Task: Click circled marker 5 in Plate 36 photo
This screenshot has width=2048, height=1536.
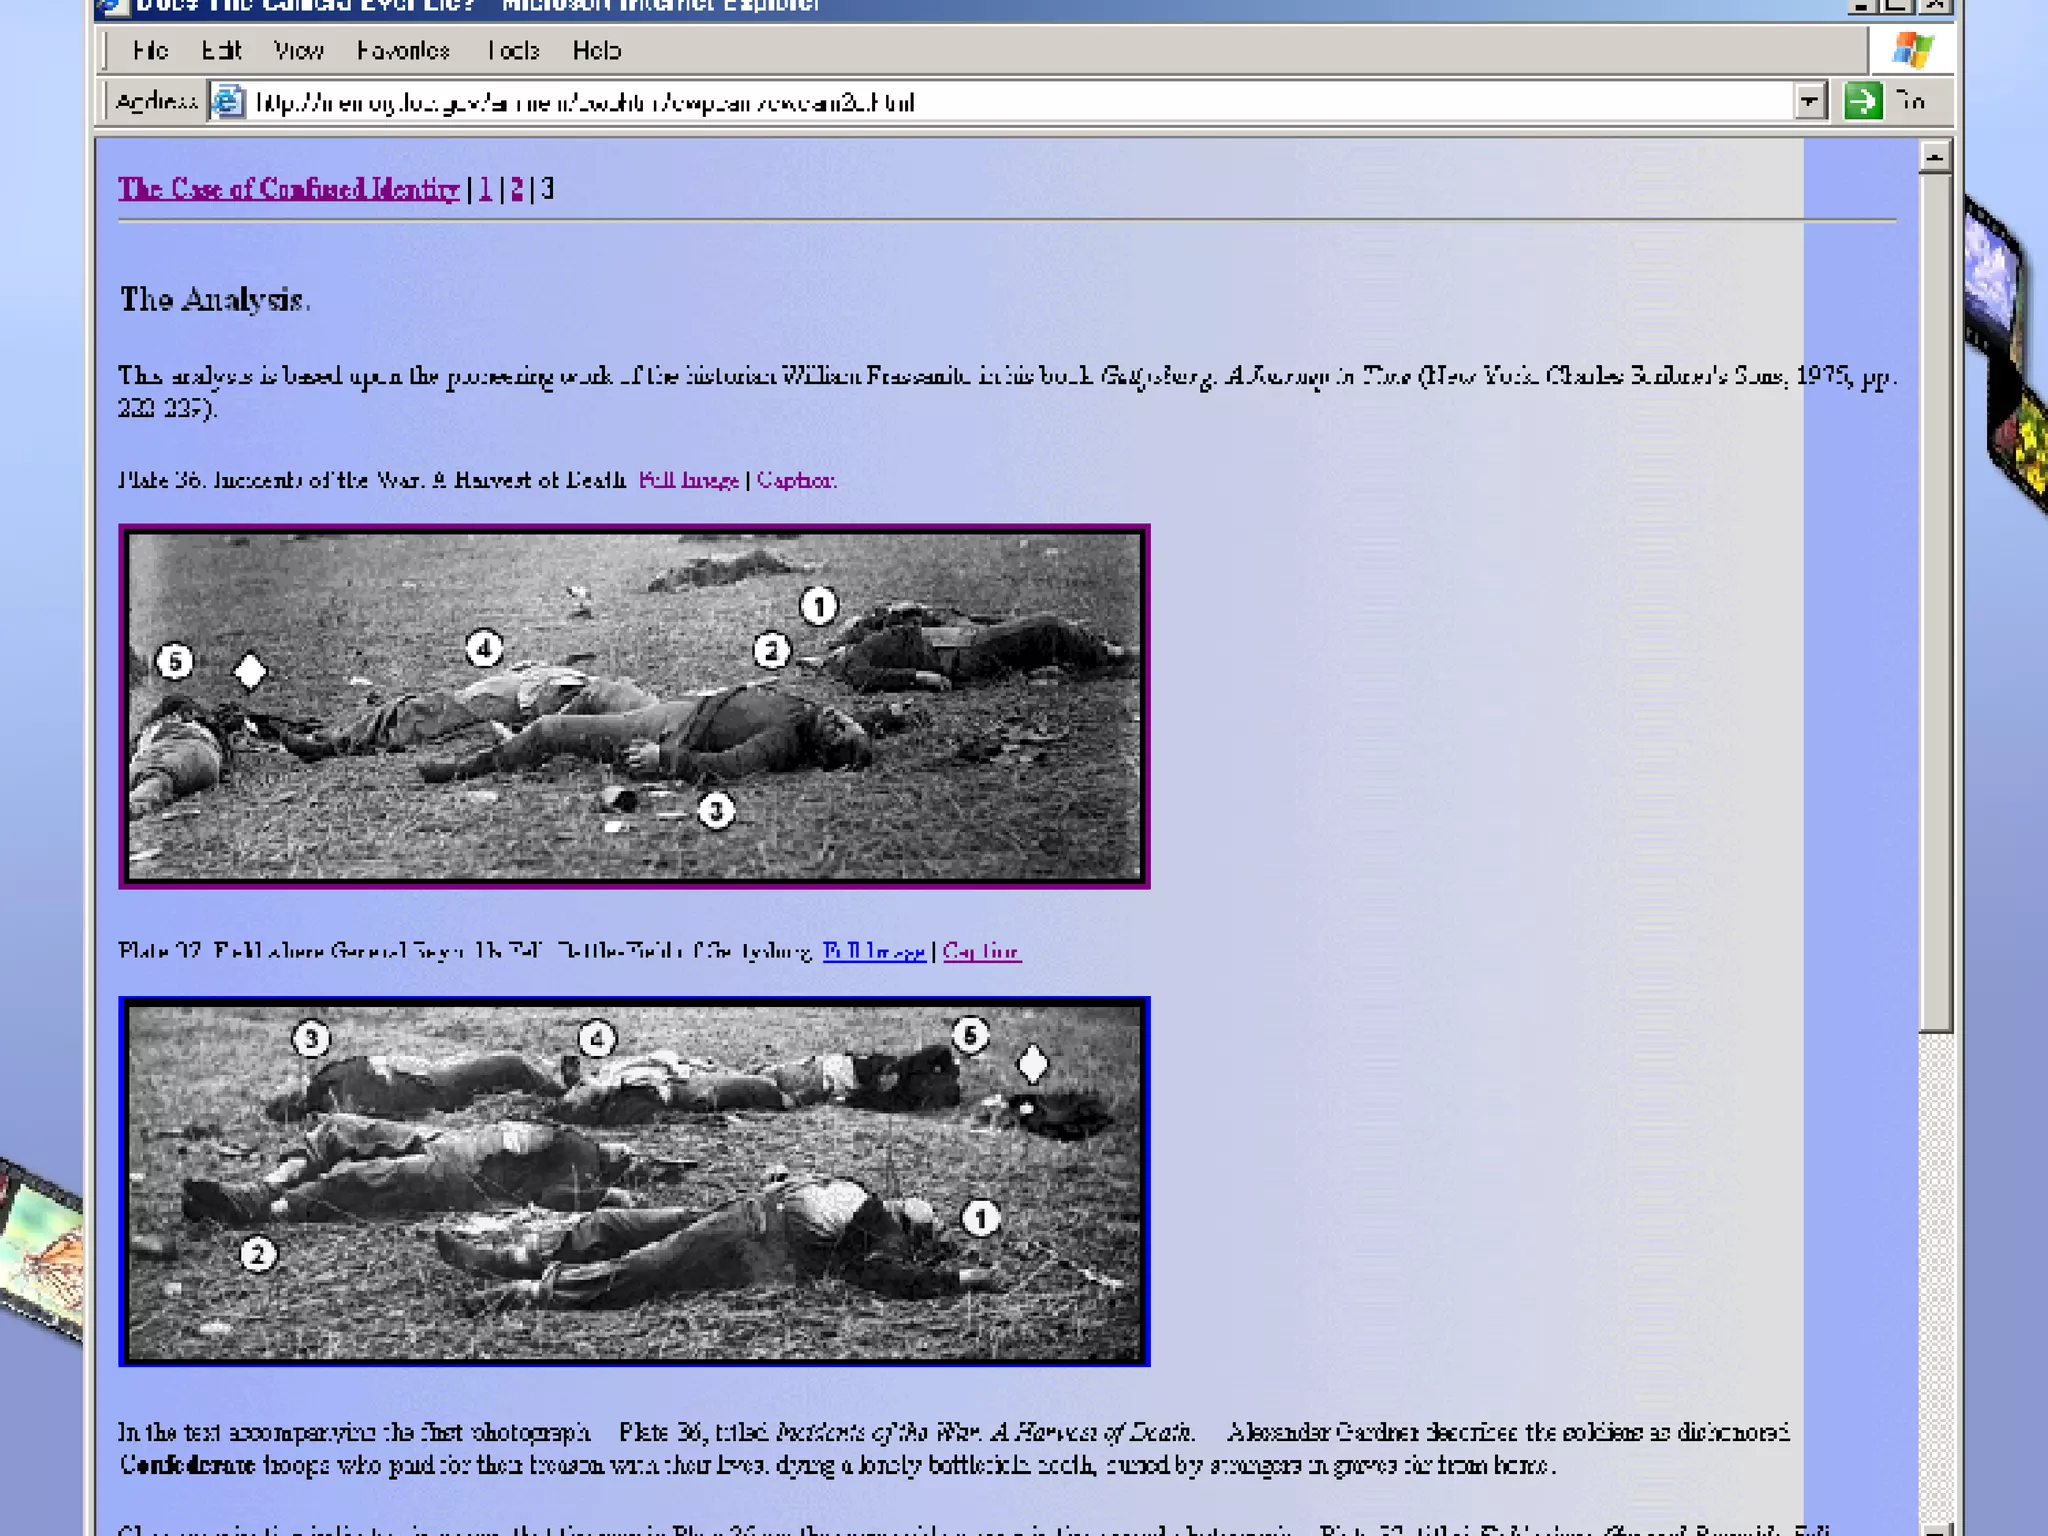Action: (x=175, y=661)
